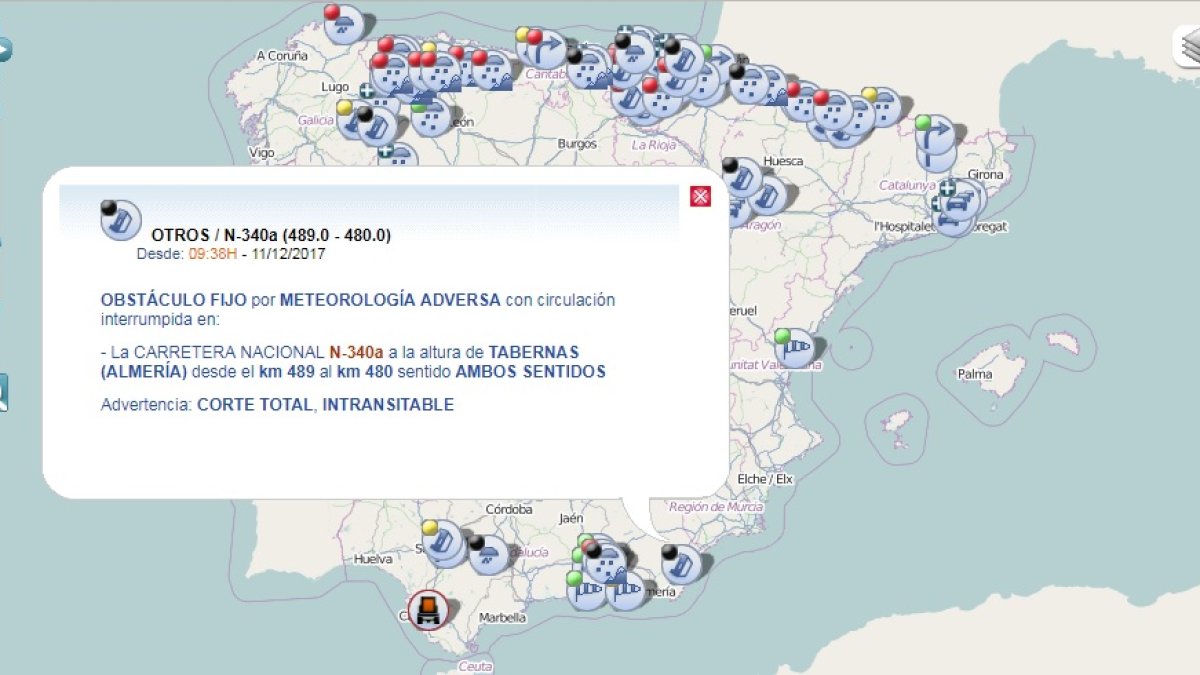1200x675 pixels.
Task: Open the yellow obstacle marker near Sevilla
Action: point(443,541)
